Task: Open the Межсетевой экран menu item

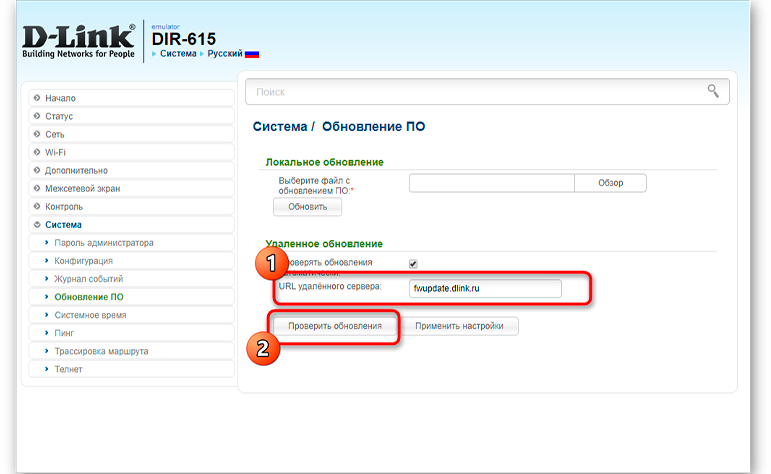Action: (x=131, y=188)
